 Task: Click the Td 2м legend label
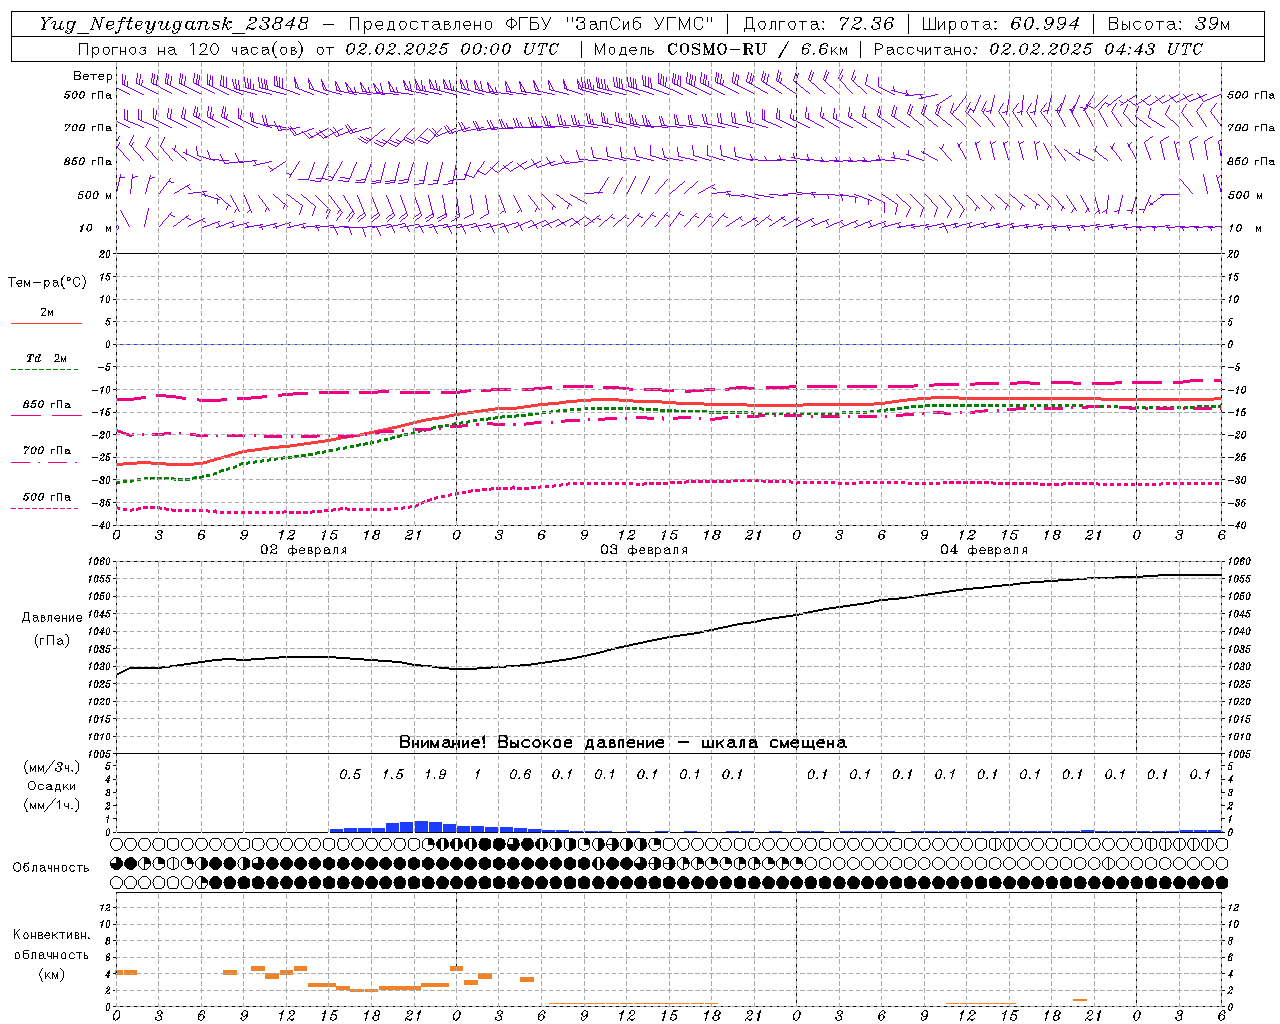[46, 358]
